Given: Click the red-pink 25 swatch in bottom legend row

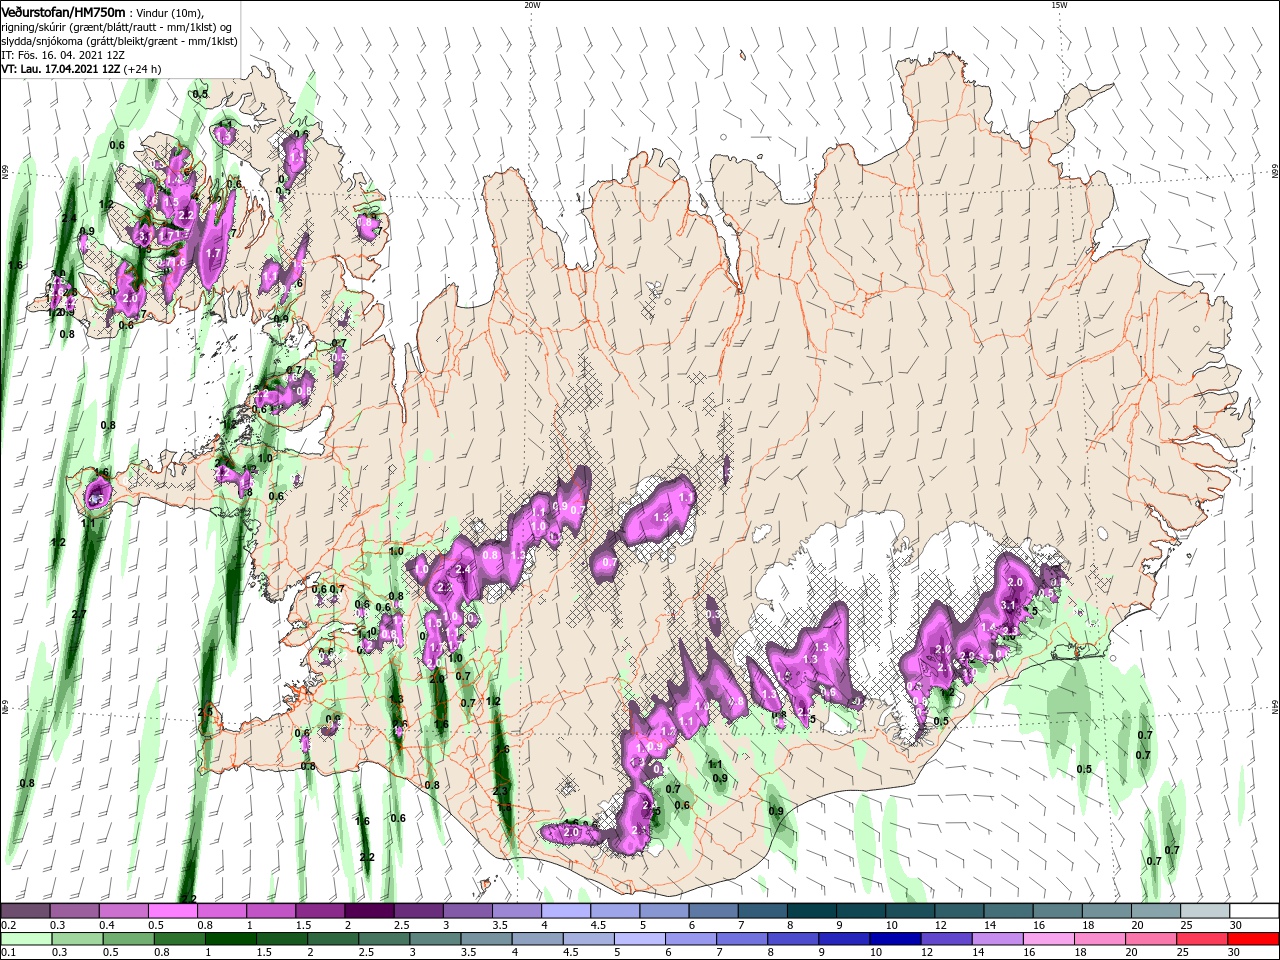Looking at the screenshot, I should (x=1200, y=939).
